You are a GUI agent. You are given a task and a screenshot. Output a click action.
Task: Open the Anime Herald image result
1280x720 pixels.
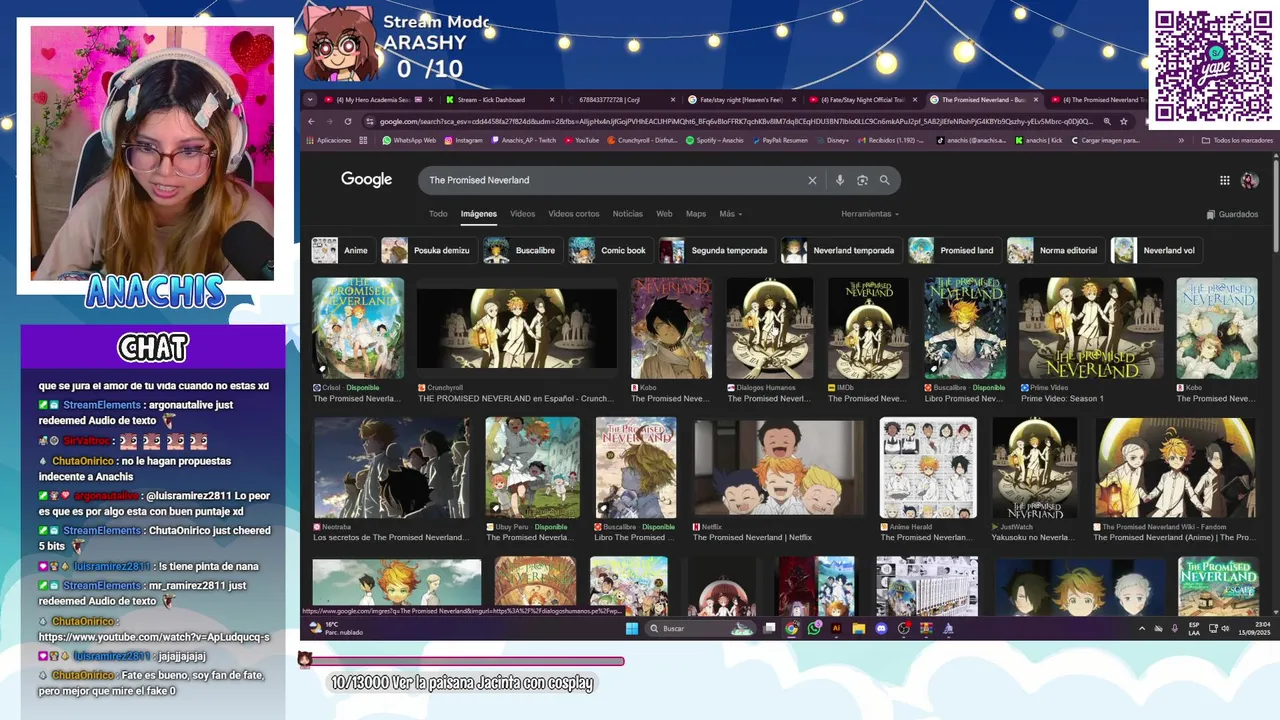click(x=928, y=468)
